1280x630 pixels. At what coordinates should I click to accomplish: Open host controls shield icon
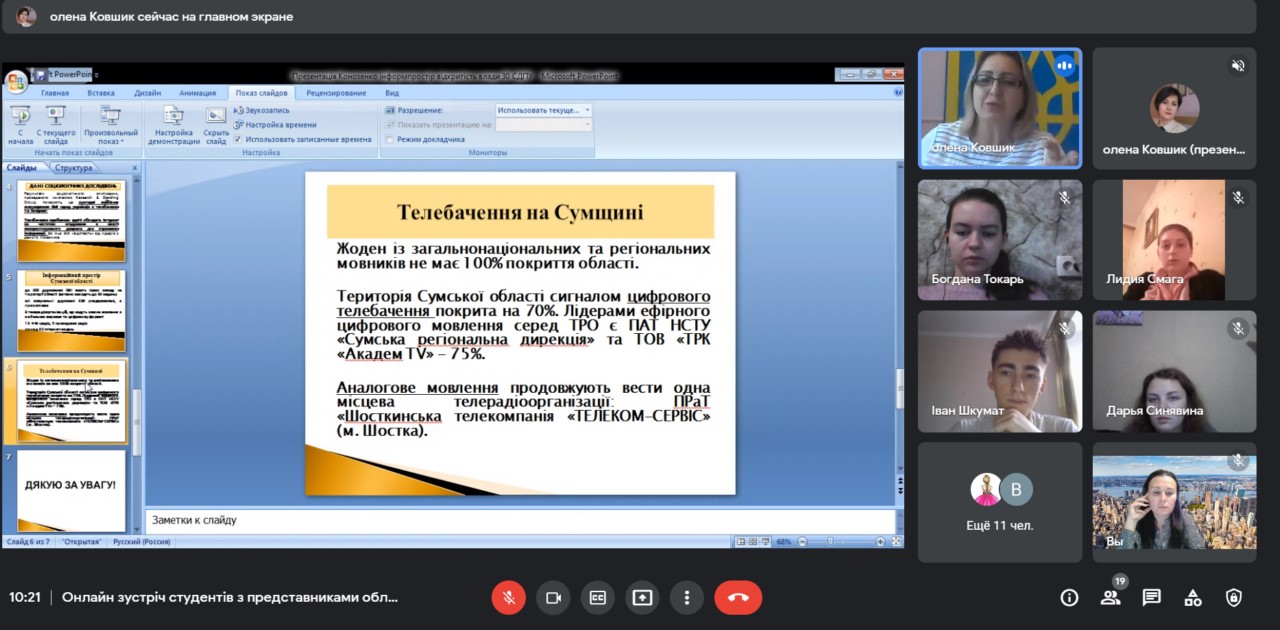[1234, 597]
